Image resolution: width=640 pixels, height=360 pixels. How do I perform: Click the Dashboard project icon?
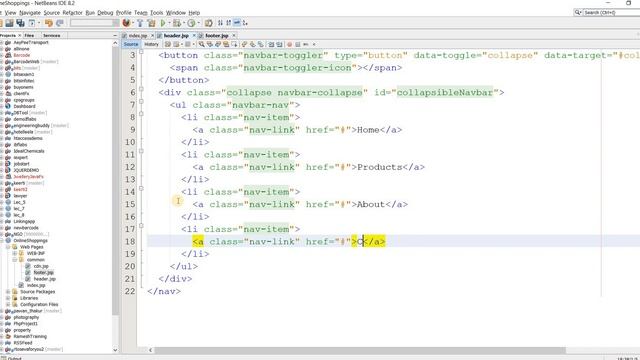8,106
